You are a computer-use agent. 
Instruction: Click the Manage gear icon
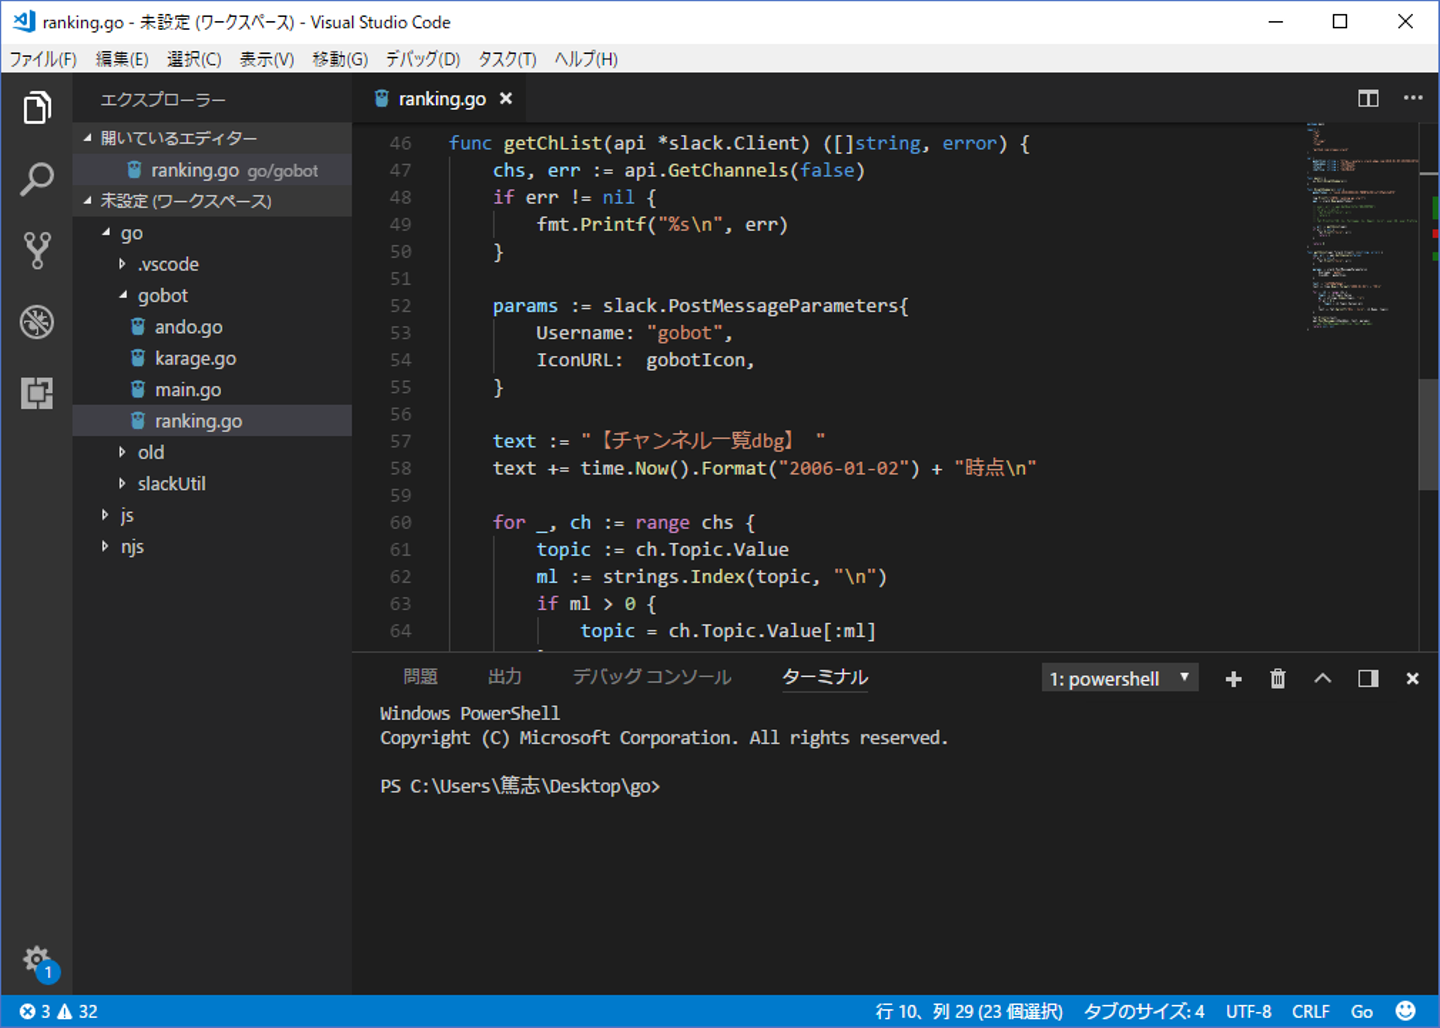coord(36,959)
